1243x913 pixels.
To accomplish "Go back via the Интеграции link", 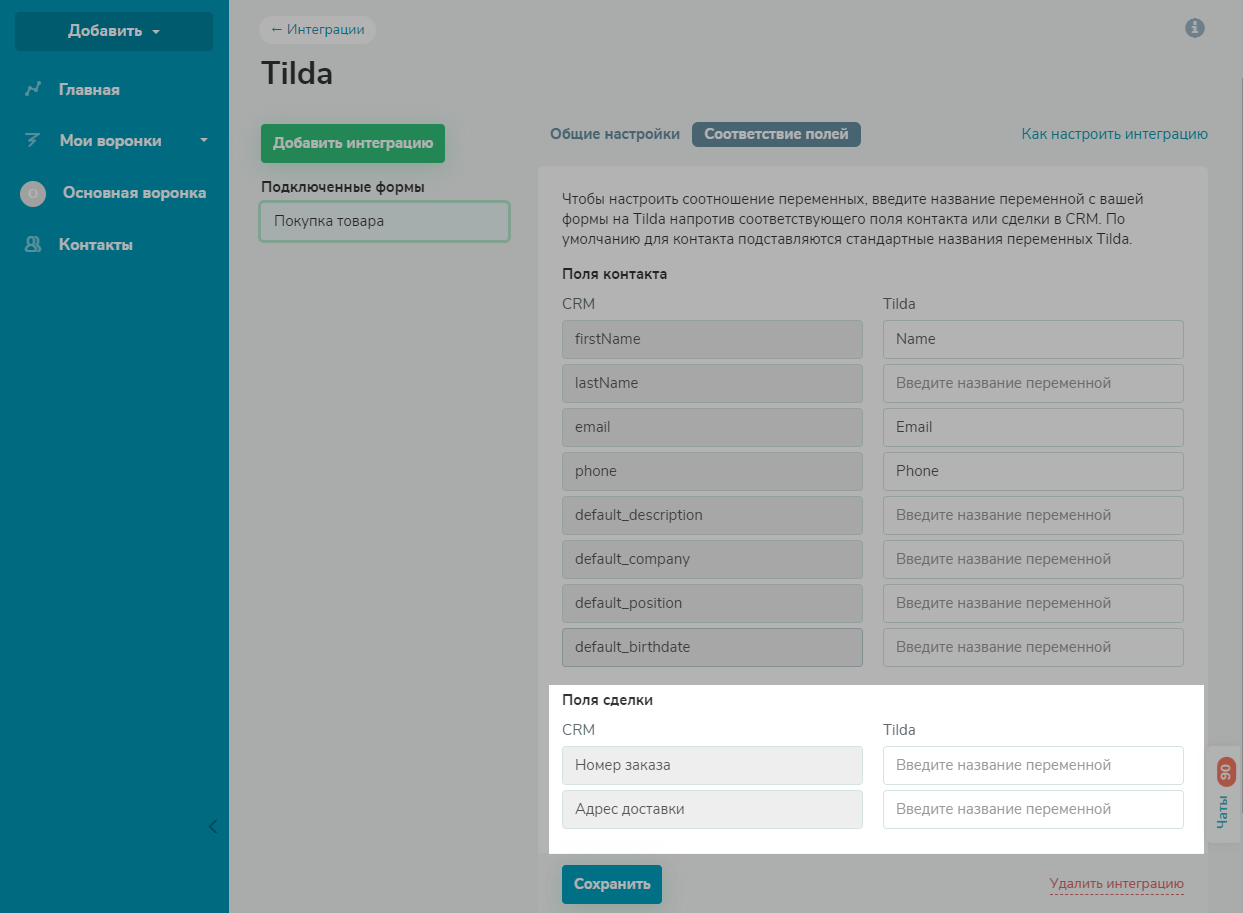I will [317, 29].
